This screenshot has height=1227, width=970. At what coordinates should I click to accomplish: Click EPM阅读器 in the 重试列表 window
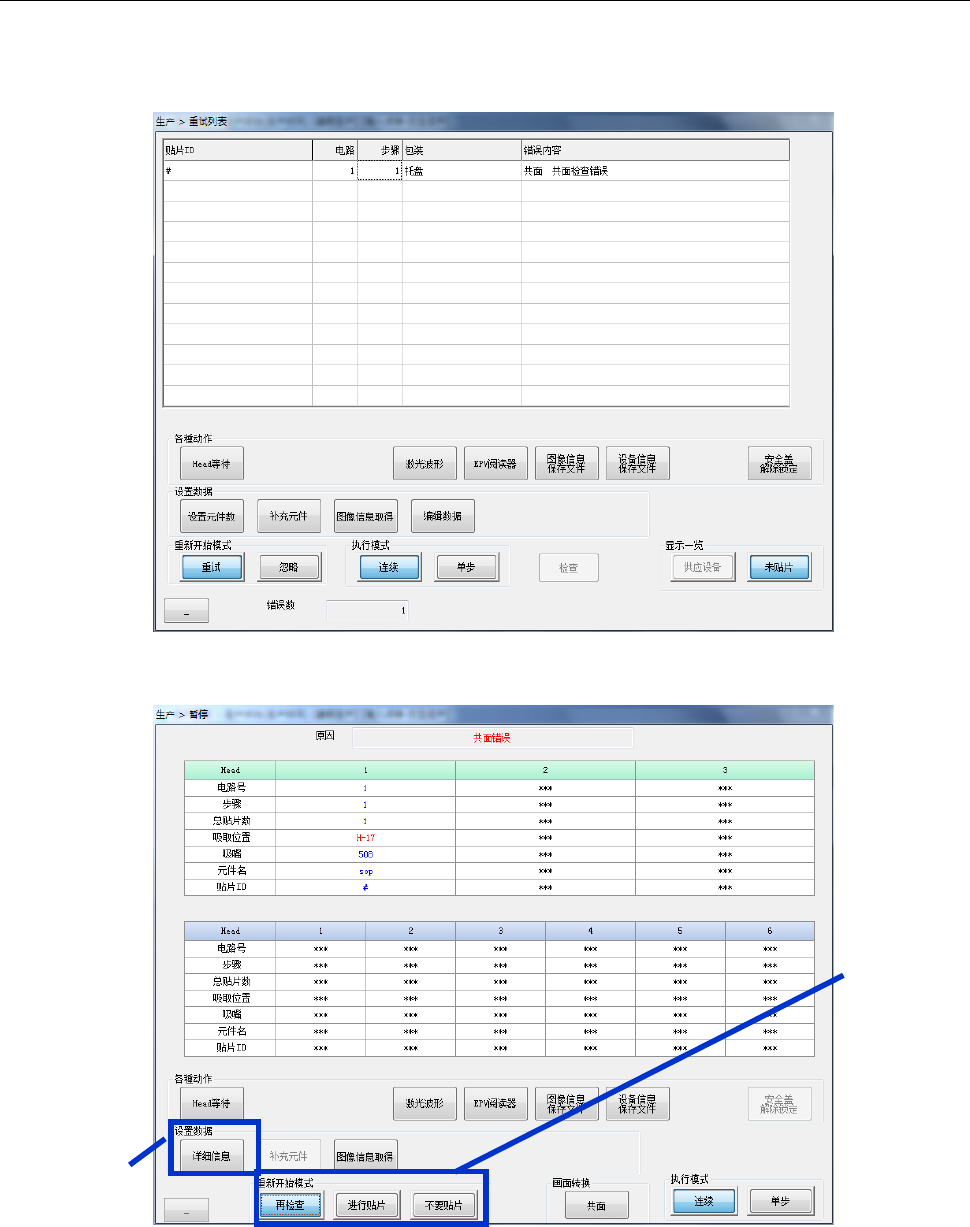pyautogui.click(x=496, y=464)
